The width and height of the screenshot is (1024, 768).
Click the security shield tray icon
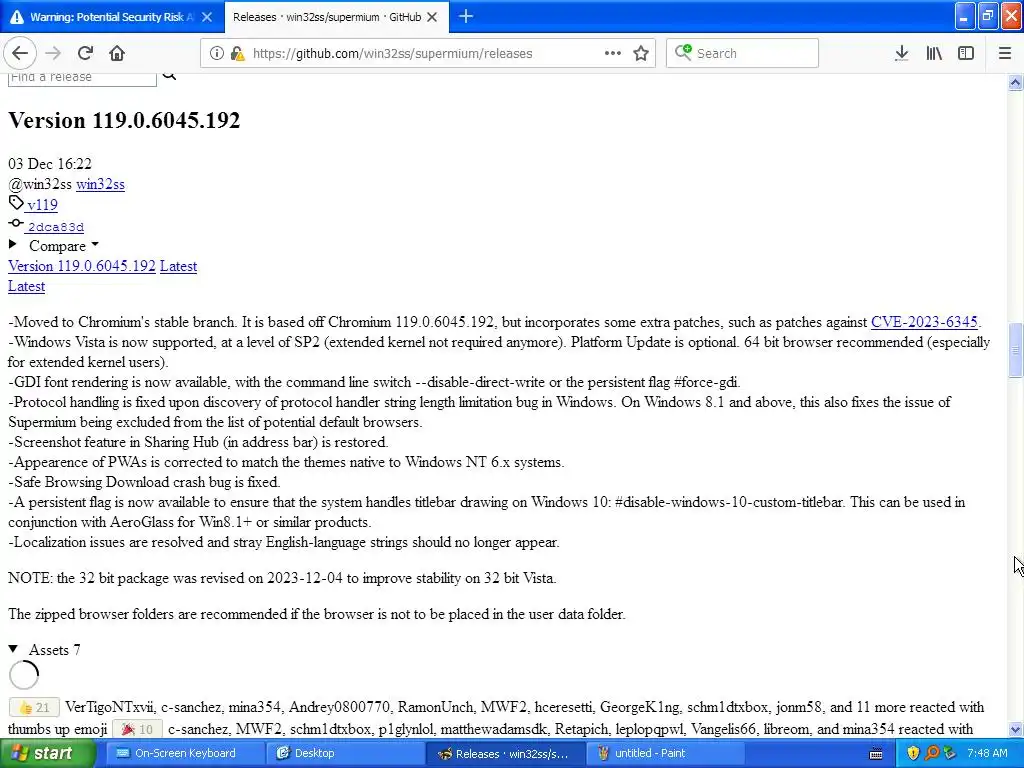coord(913,753)
